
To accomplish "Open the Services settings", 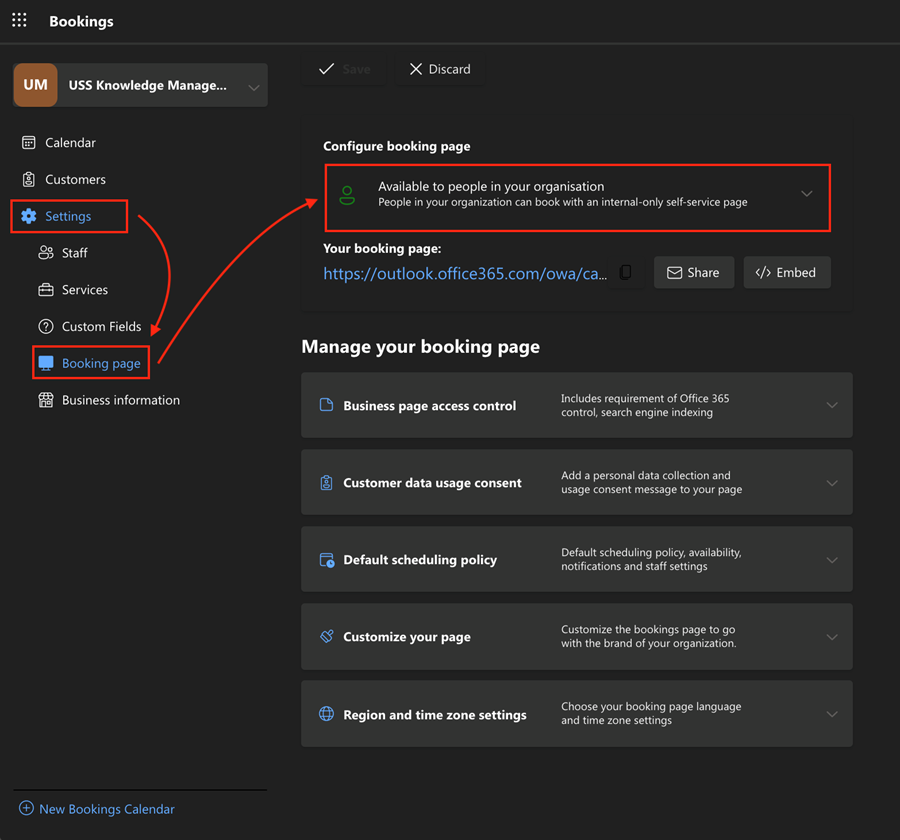I will [85, 289].
